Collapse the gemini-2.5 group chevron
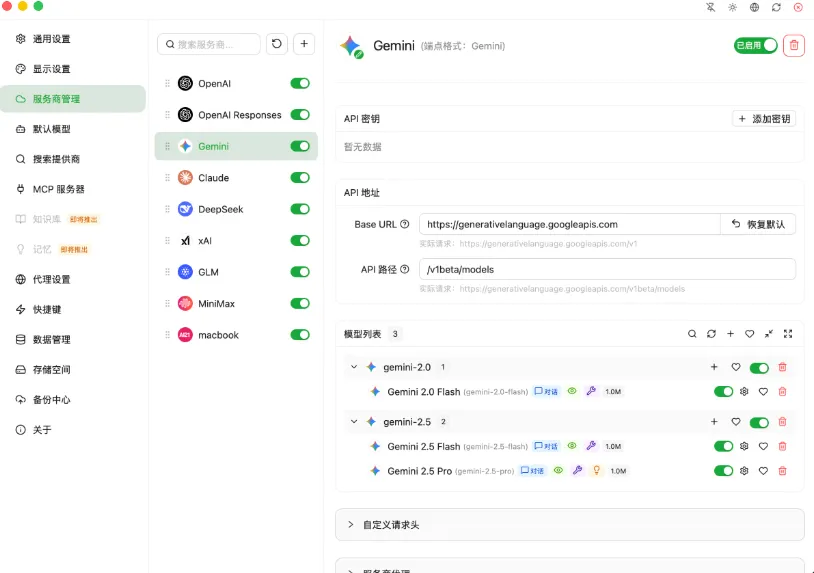 (354, 421)
